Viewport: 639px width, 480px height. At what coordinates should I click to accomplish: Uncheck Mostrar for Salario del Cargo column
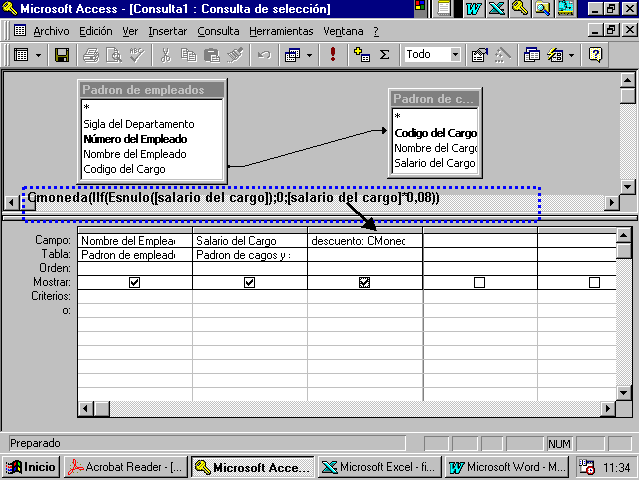(249, 282)
